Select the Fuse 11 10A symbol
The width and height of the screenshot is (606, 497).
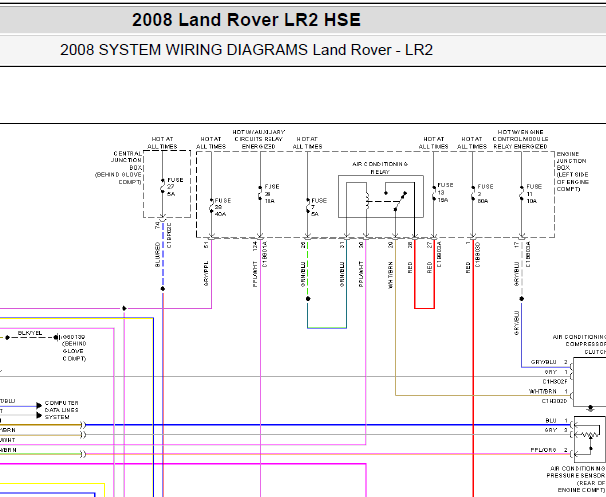pyautogui.click(x=521, y=193)
